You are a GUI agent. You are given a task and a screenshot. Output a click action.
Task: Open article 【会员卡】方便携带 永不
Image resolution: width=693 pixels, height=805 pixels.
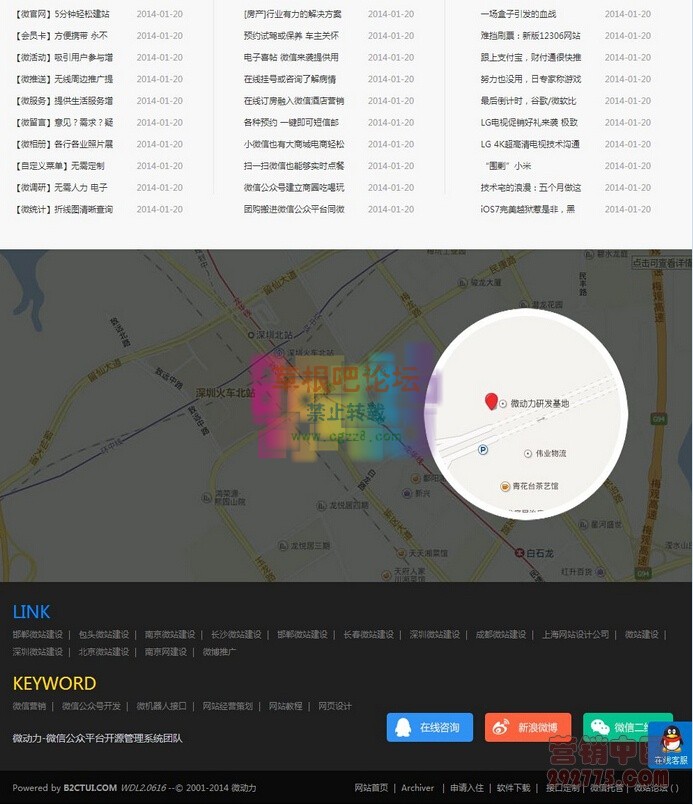61,36
